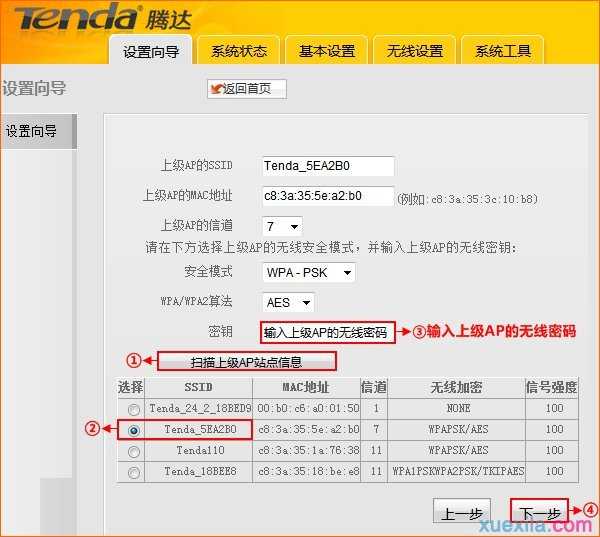Go to the 无线设置 tab
The height and width of the screenshot is (537, 600).
(414, 51)
